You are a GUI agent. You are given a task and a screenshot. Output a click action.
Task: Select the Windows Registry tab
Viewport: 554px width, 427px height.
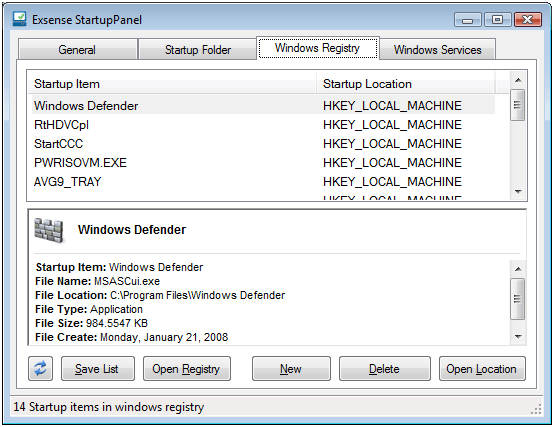pos(318,48)
